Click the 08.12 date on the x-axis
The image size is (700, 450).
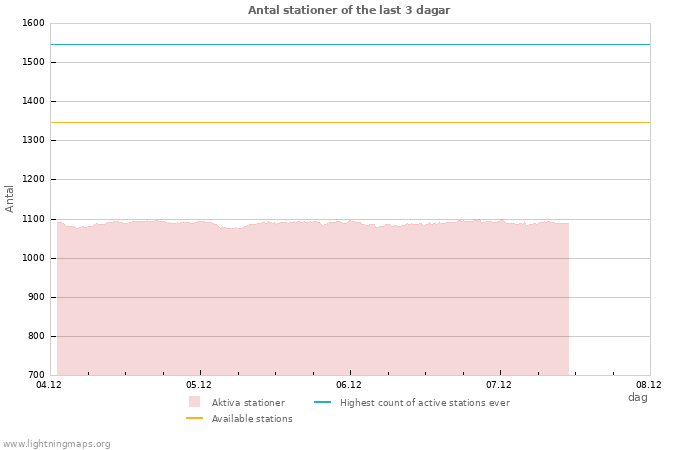click(649, 385)
